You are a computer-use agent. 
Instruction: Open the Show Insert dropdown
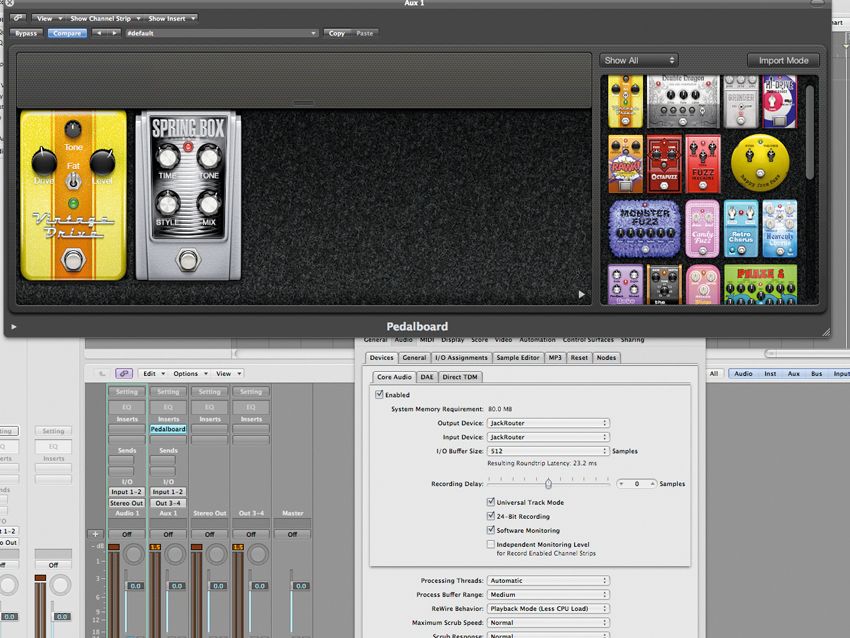pos(171,18)
